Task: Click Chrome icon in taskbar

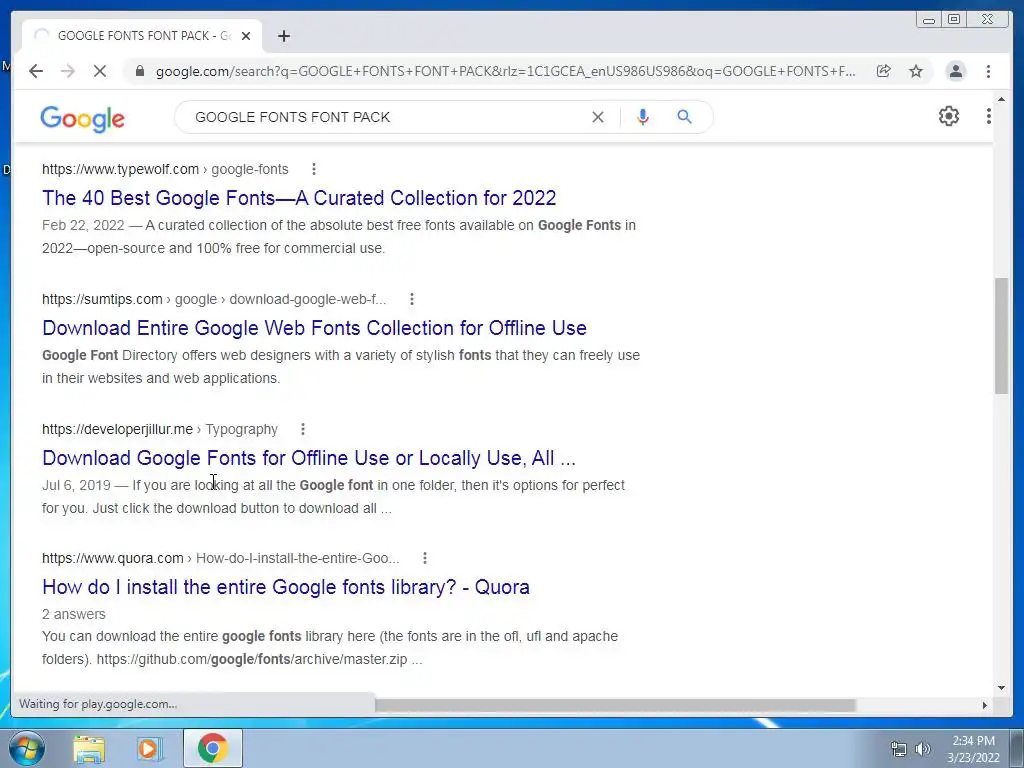Action: [x=213, y=748]
